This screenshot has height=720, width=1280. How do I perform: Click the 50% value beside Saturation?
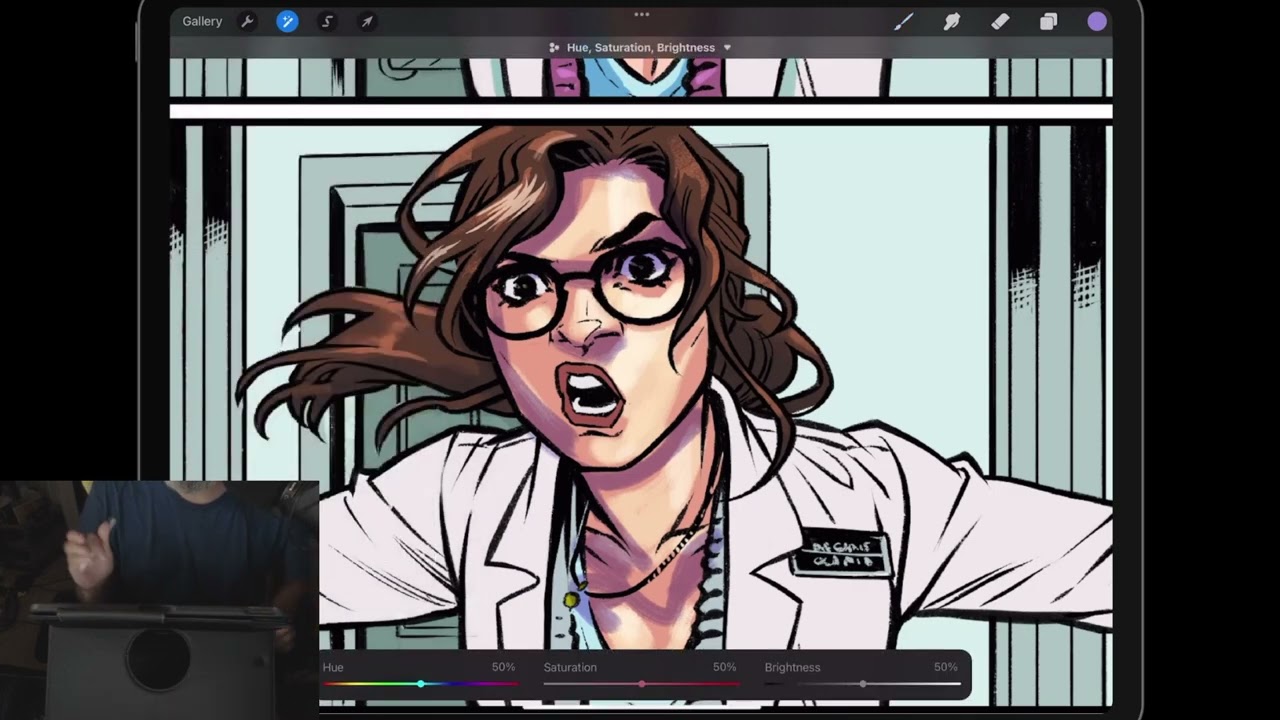coord(724,667)
